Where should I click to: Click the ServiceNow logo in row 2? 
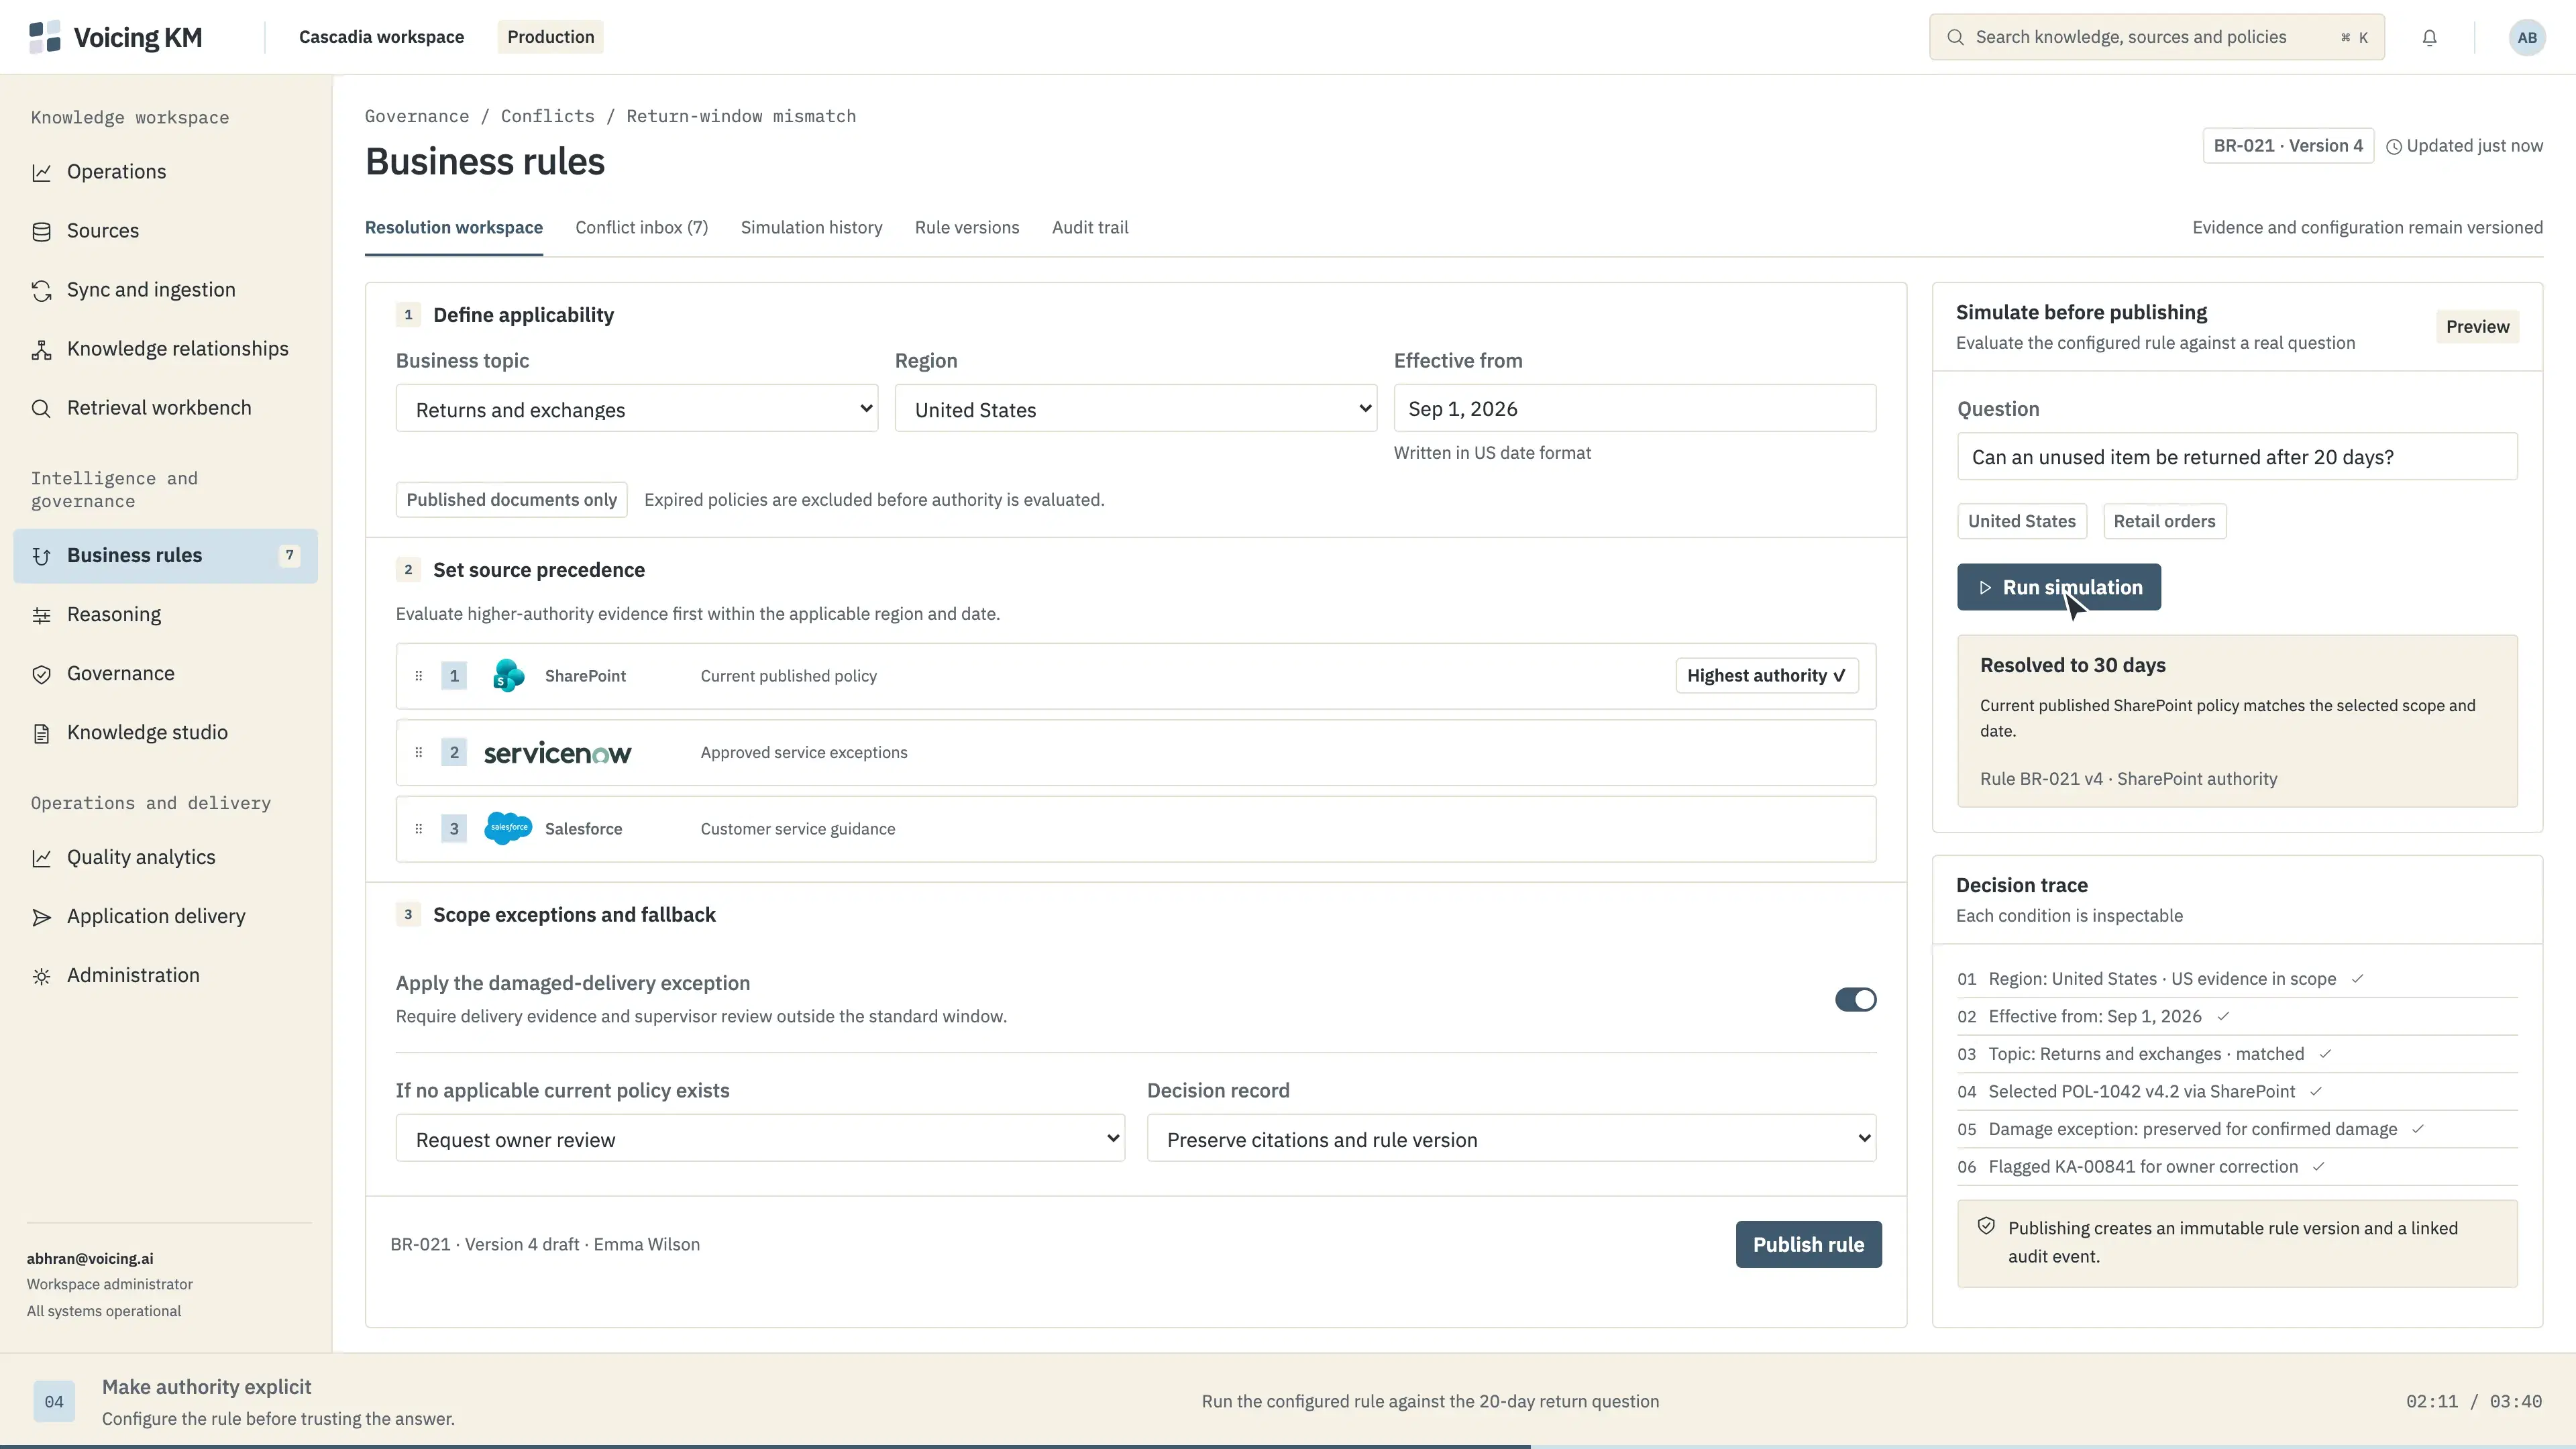pyautogui.click(x=557, y=753)
